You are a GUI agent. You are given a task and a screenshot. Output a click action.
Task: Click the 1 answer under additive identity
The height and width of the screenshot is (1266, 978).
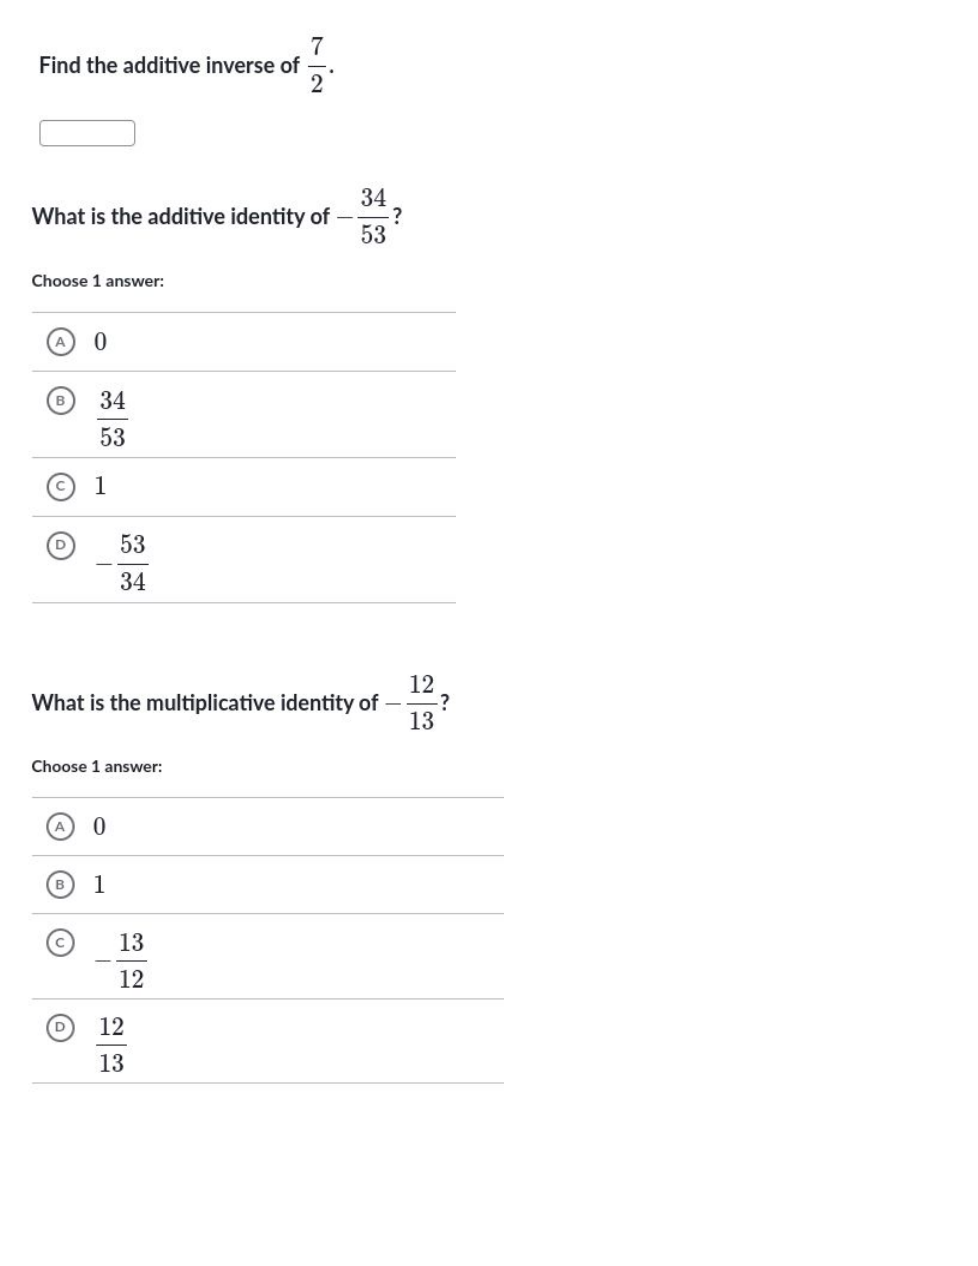tap(100, 487)
